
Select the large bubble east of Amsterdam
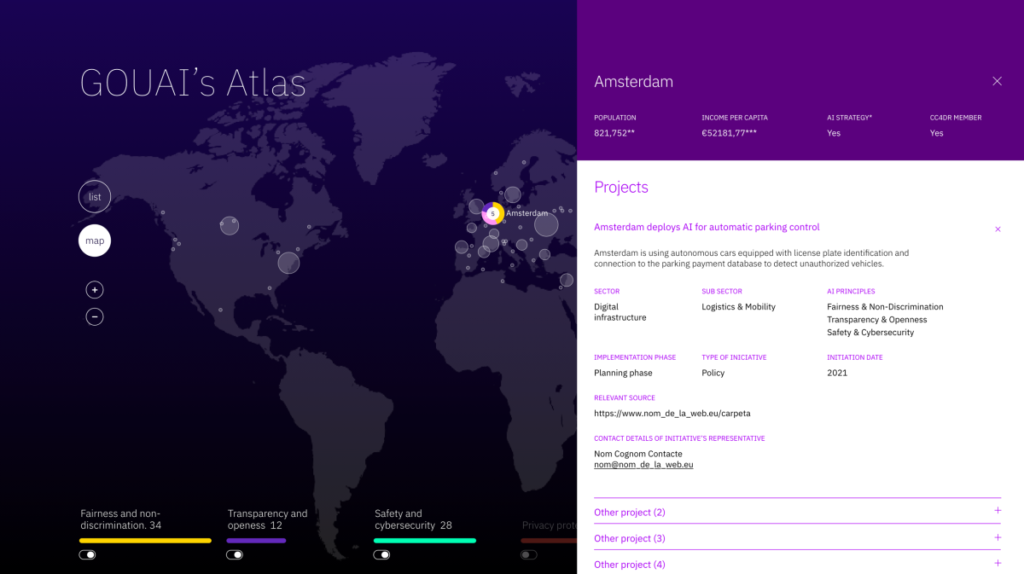point(546,225)
